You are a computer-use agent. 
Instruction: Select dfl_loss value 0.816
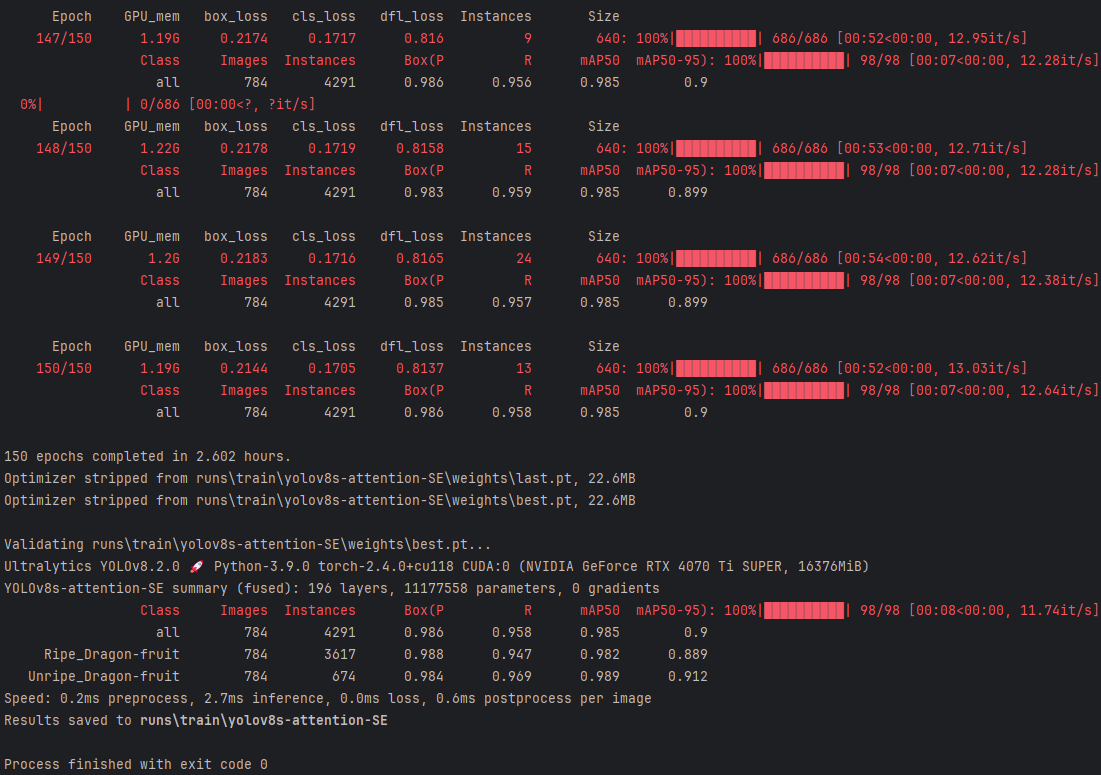click(423, 39)
